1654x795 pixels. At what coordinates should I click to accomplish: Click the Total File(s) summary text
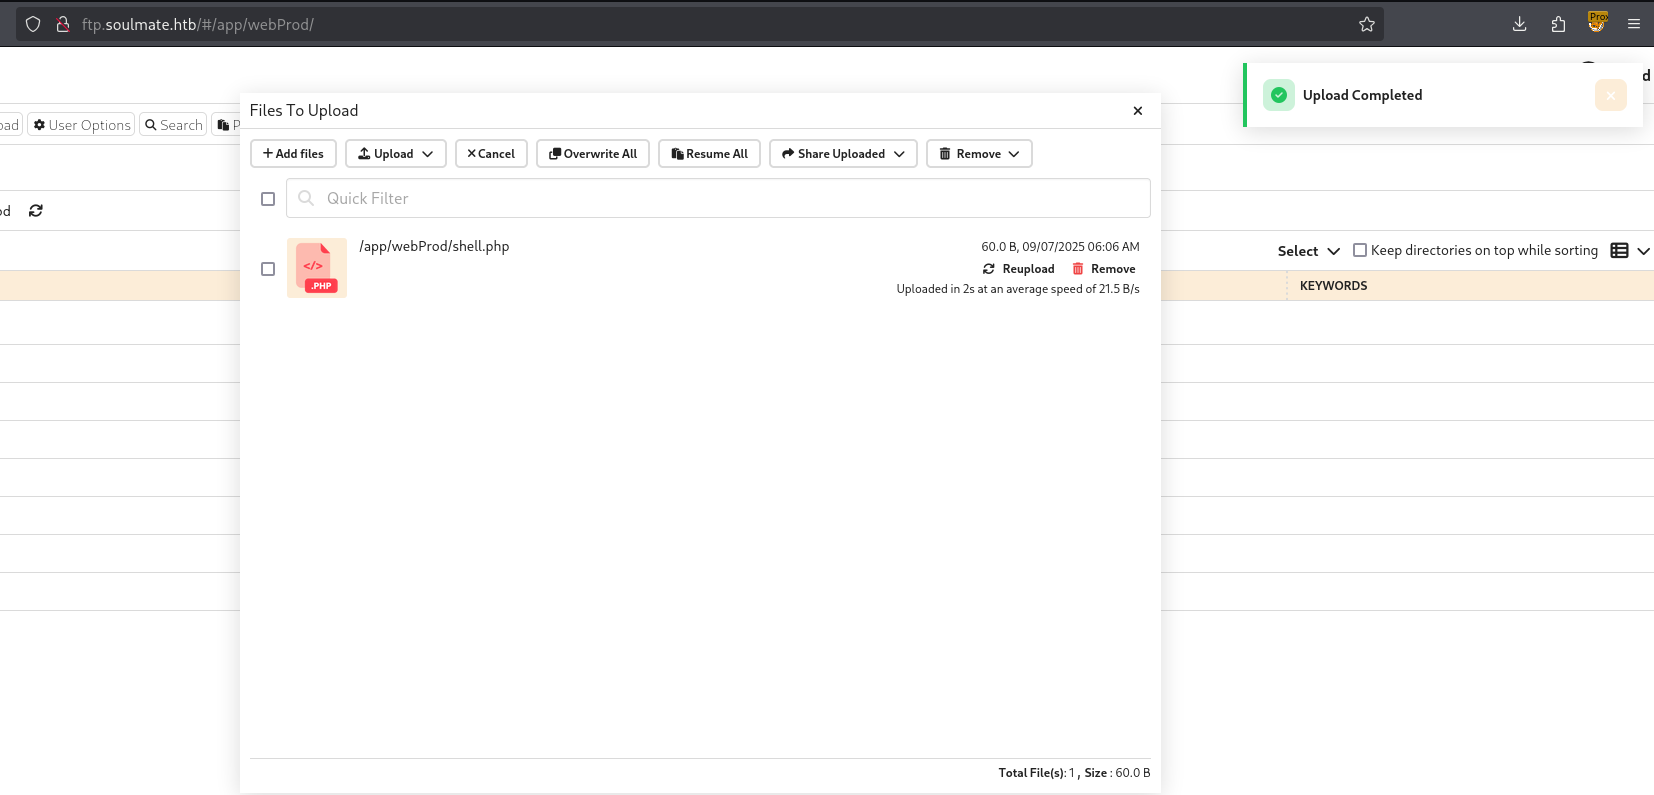[x=1074, y=773]
